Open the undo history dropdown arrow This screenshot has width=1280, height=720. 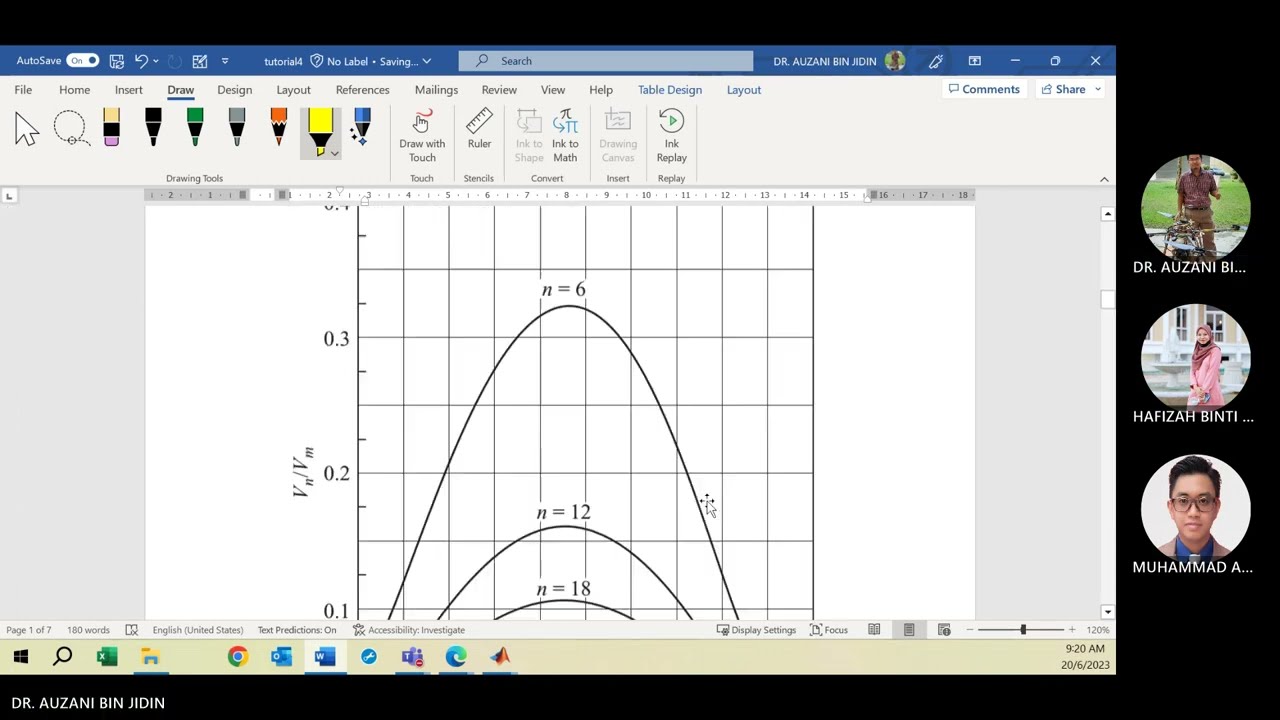(x=156, y=61)
